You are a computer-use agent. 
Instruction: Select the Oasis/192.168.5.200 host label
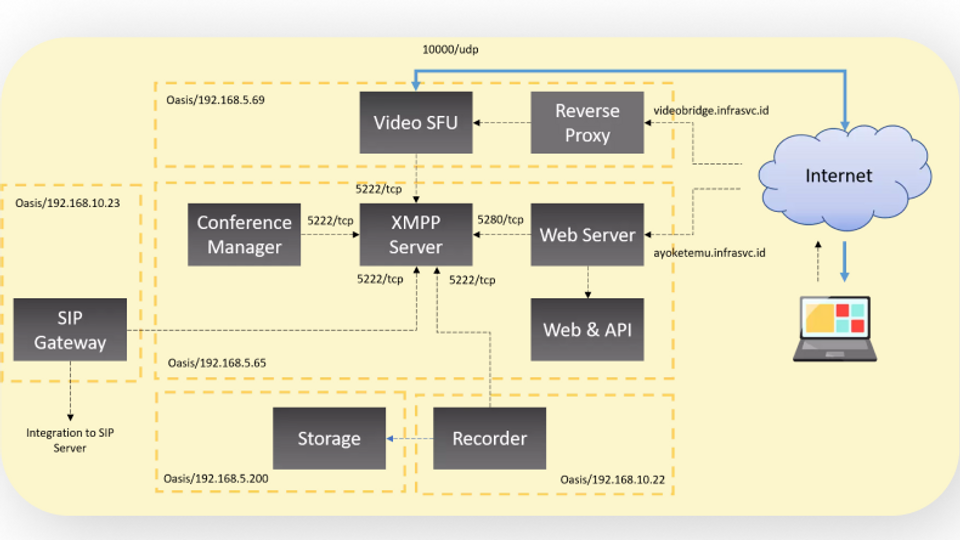point(215,479)
